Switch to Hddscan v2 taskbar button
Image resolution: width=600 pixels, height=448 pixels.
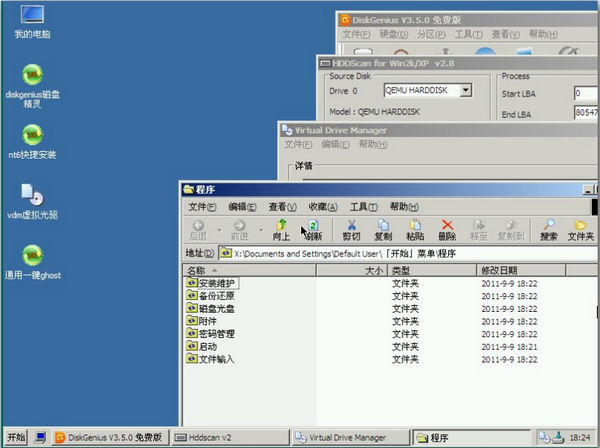pyautogui.click(x=231, y=437)
